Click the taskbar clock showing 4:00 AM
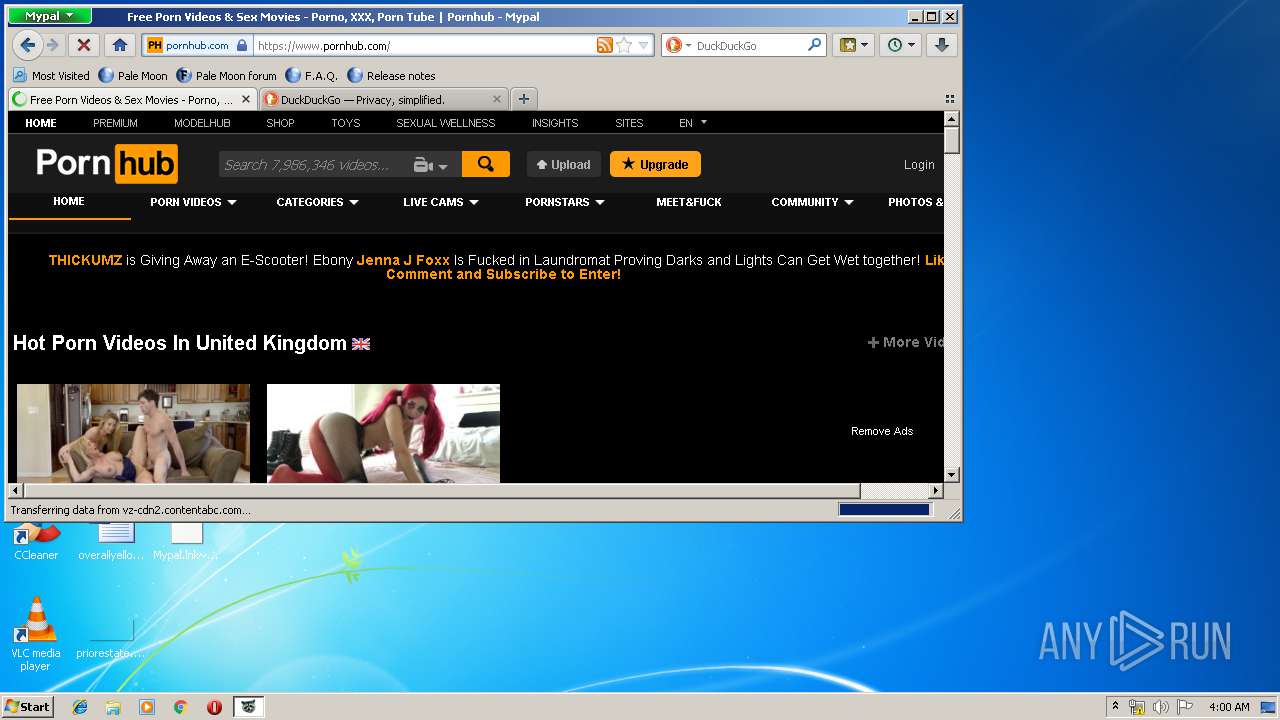This screenshot has height=720, width=1280. (1229, 707)
